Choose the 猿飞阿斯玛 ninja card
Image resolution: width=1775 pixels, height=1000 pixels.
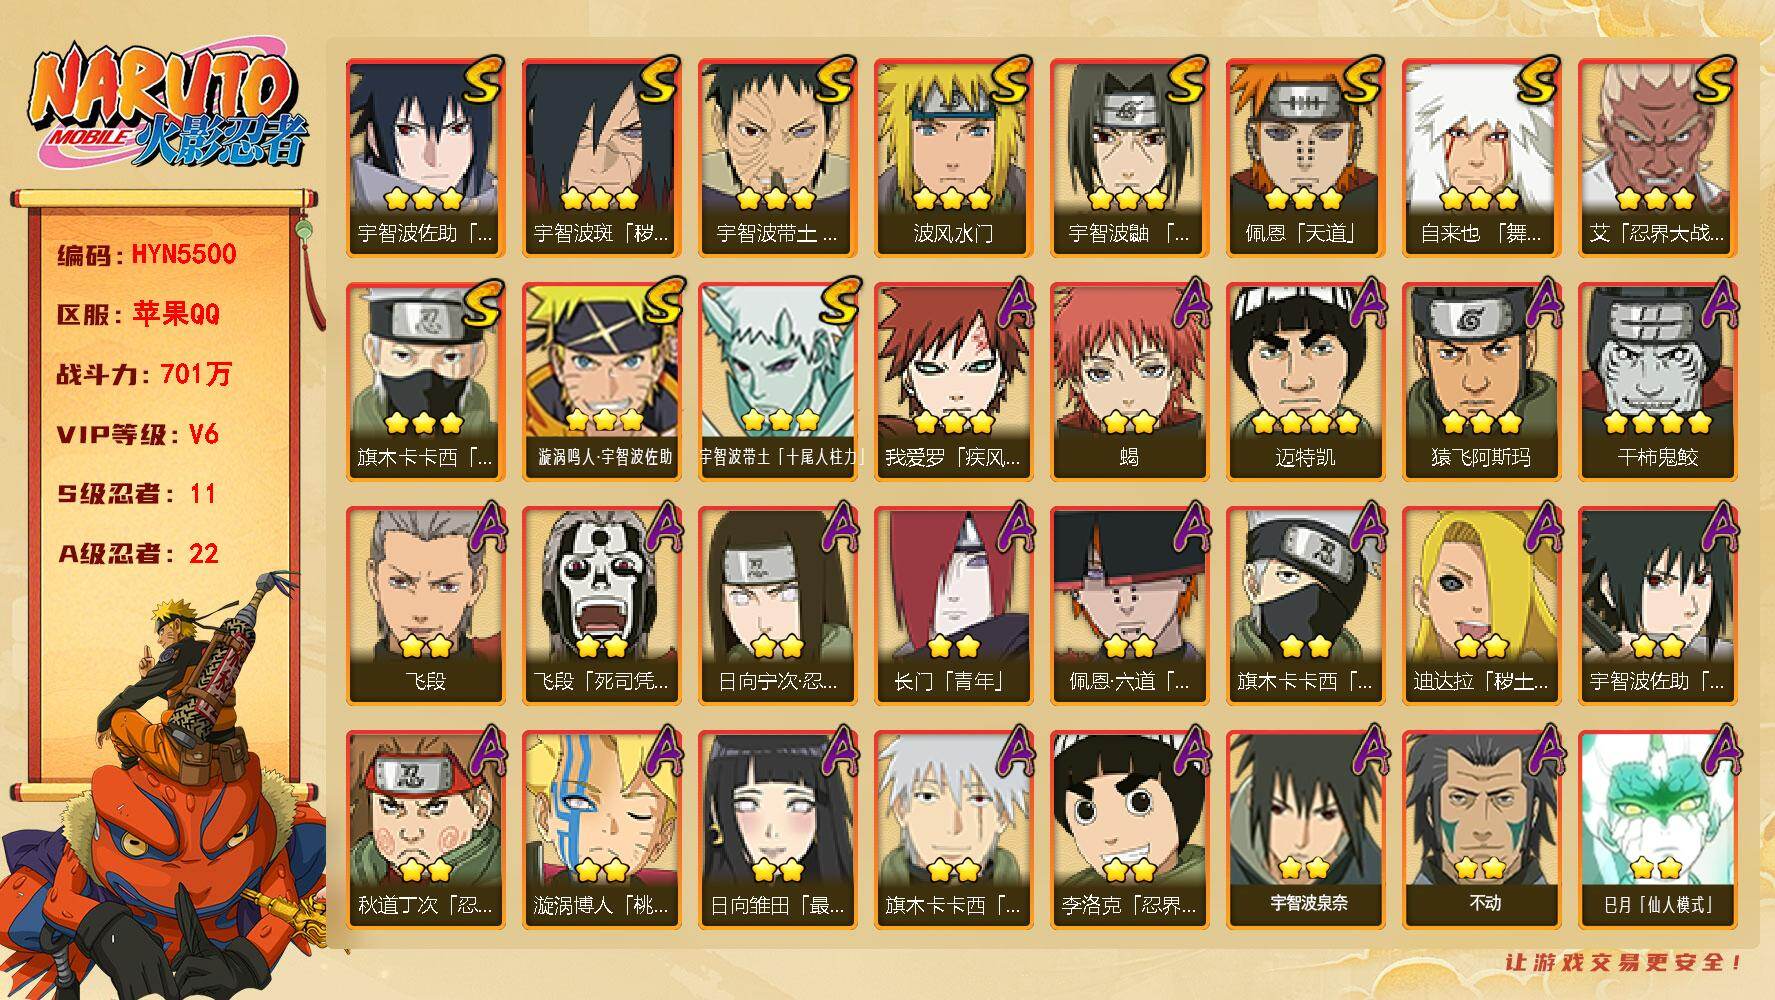[x=1481, y=381]
